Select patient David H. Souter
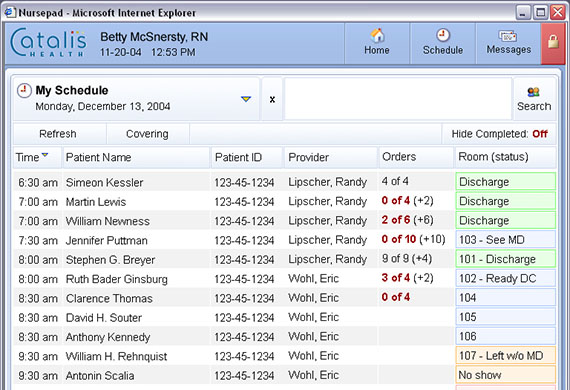The image size is (570, 390). pyautogui.click(x=104, y=317)
